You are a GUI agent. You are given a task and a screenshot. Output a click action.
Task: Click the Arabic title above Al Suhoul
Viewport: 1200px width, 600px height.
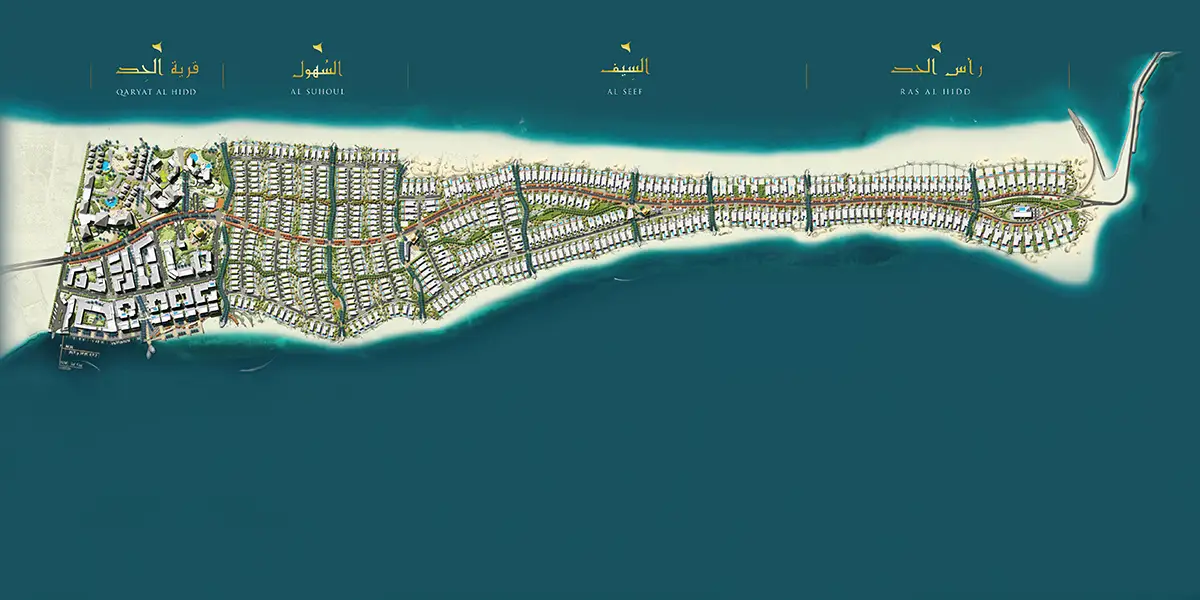pos(317,70)
